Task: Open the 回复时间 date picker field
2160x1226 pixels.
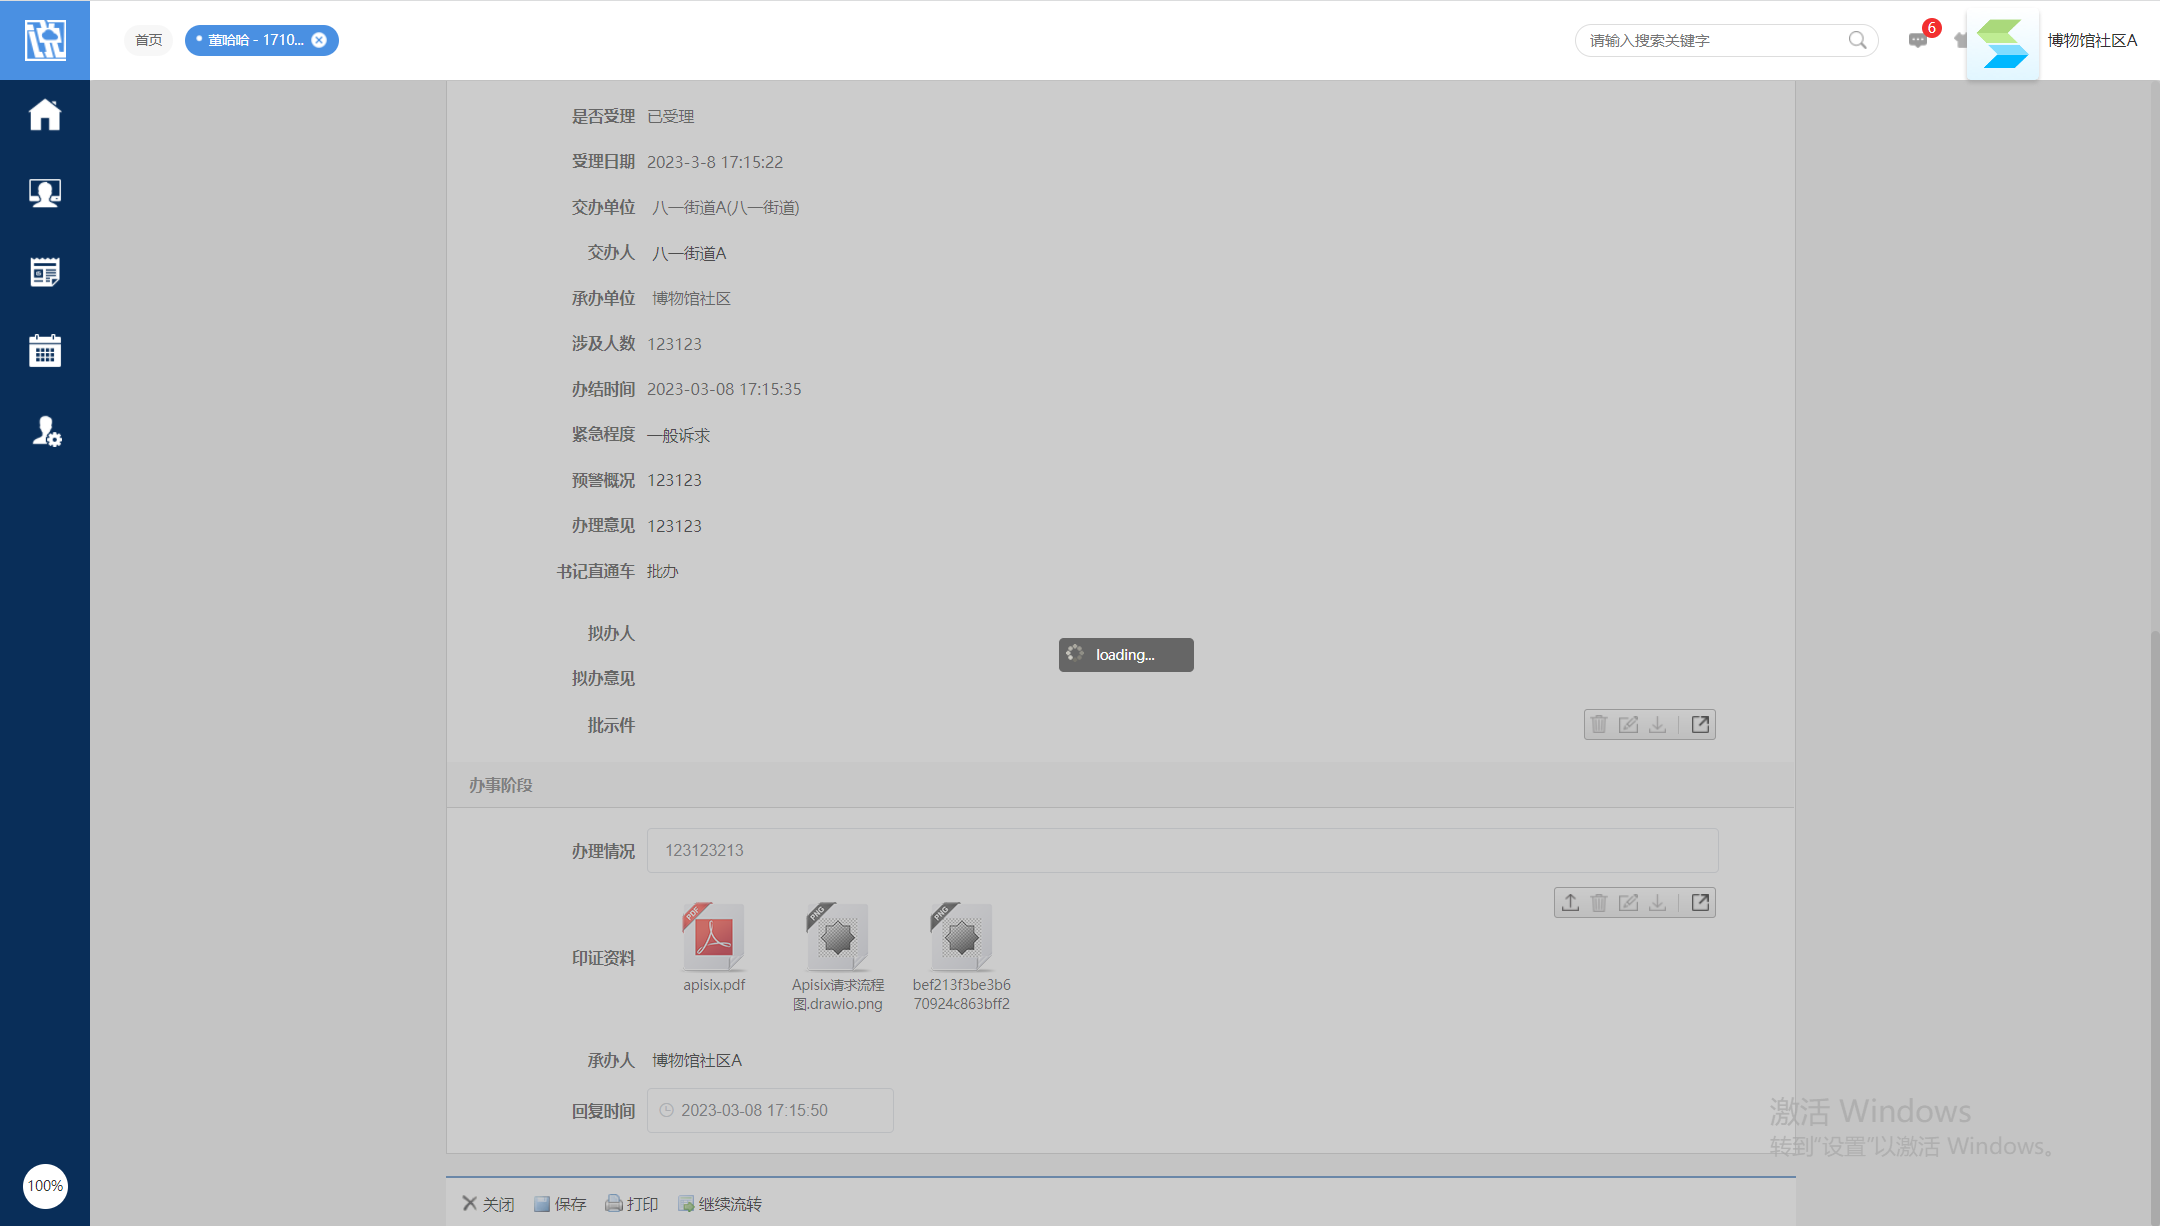Action: [770, 1111]
